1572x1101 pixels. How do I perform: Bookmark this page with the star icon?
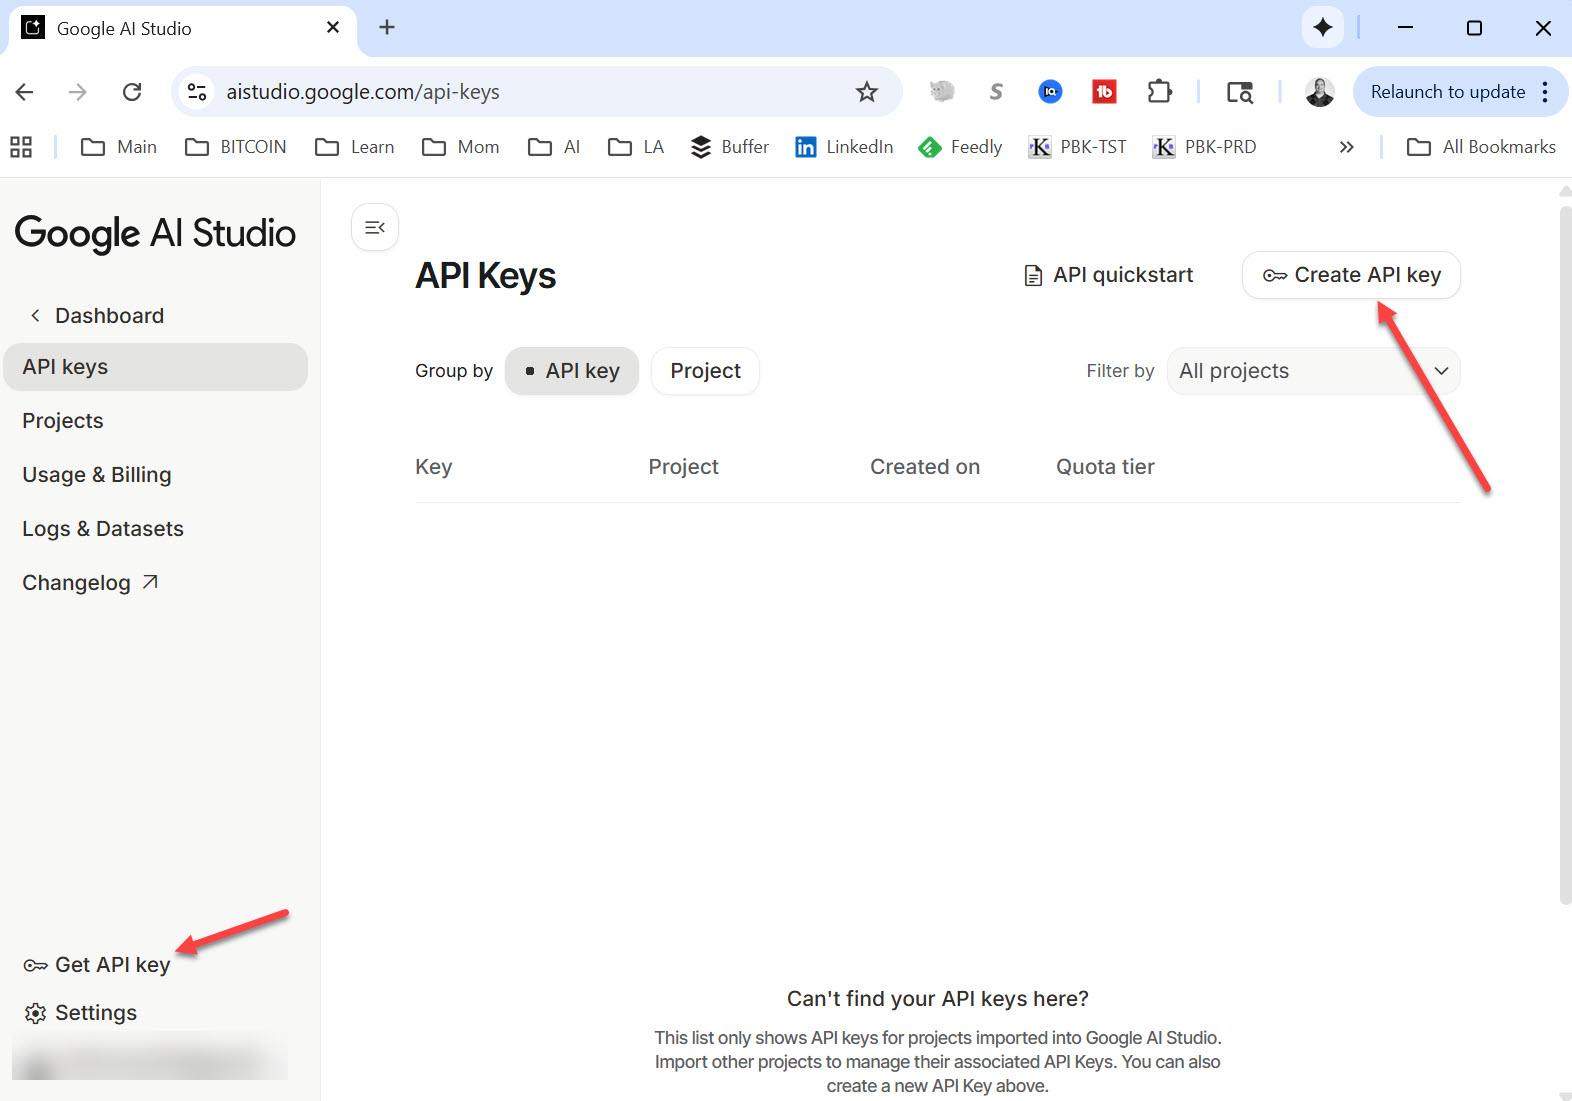pyautogui.click(x=866, y=92)
